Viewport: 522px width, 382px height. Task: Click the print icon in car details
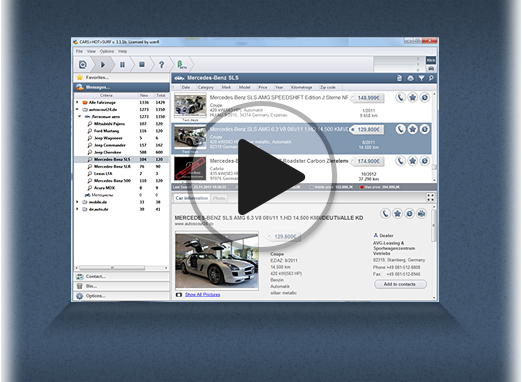click(422, 213)
